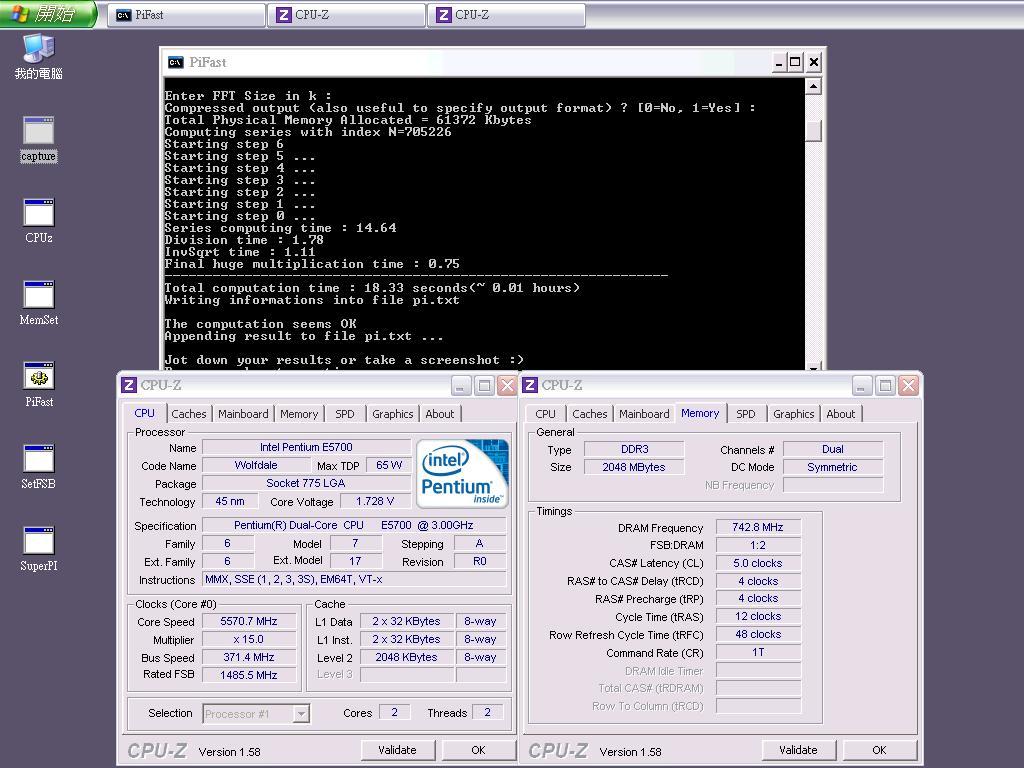
Task: Select the capture desktop icon
Action: pos(39,139)
